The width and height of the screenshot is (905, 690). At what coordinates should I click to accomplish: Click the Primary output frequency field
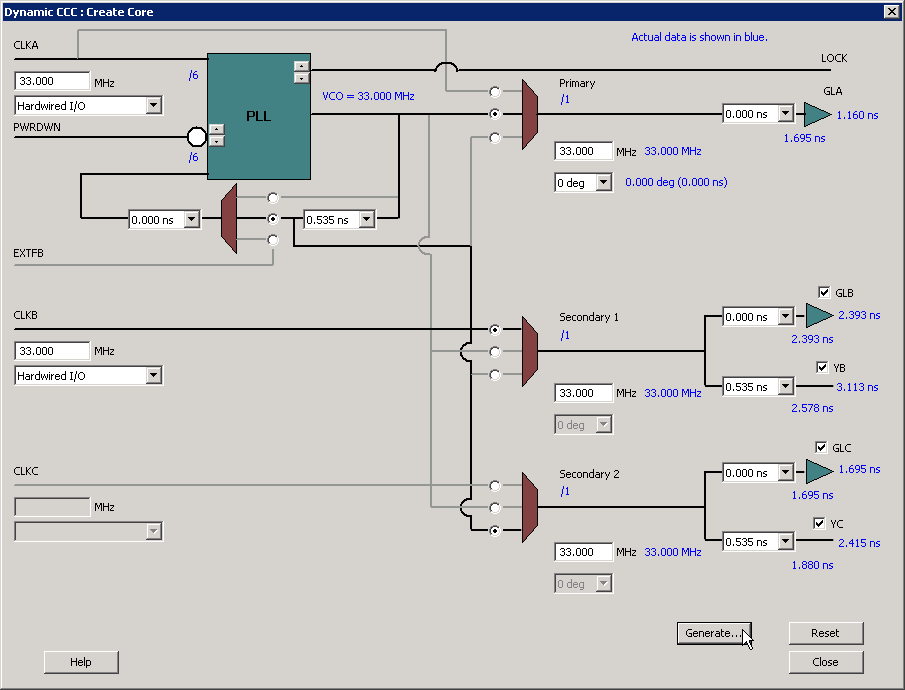click(583, 151)
